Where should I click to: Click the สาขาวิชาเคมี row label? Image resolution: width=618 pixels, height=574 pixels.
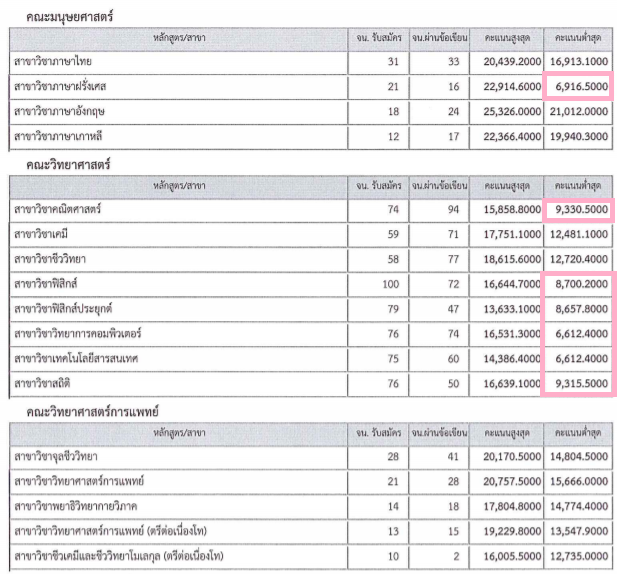(41, 234)
